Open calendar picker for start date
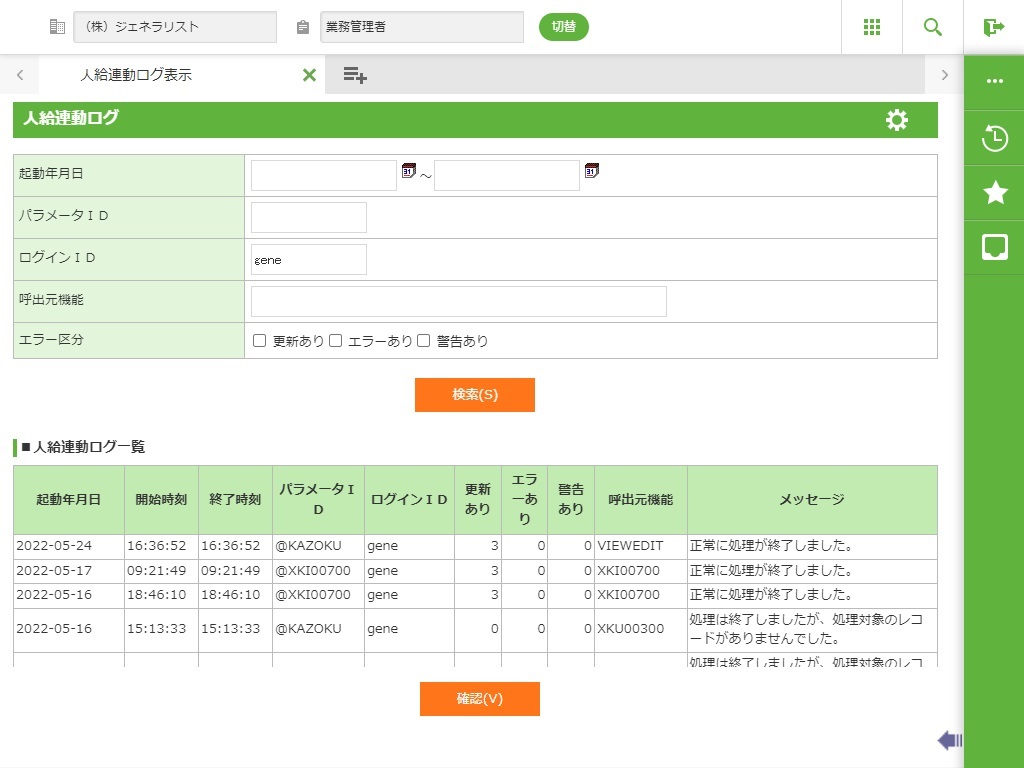 [408, 171]
